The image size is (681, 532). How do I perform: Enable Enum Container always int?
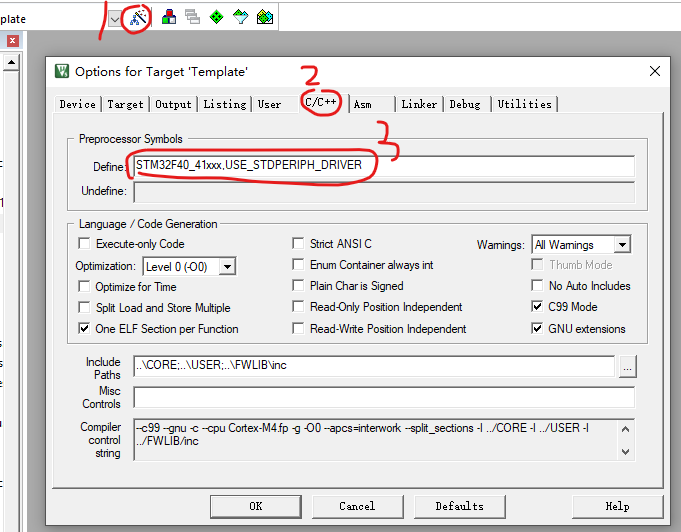(298, 264)
